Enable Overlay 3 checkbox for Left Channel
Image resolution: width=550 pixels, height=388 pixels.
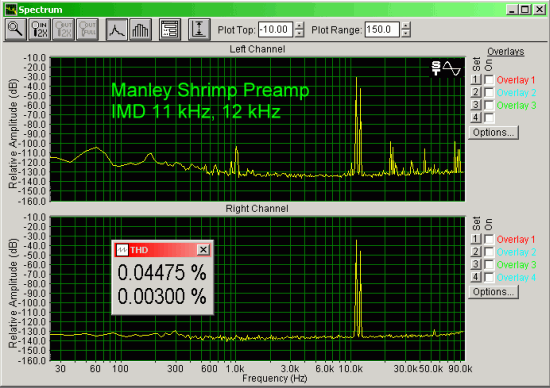(x=489, y=105)
